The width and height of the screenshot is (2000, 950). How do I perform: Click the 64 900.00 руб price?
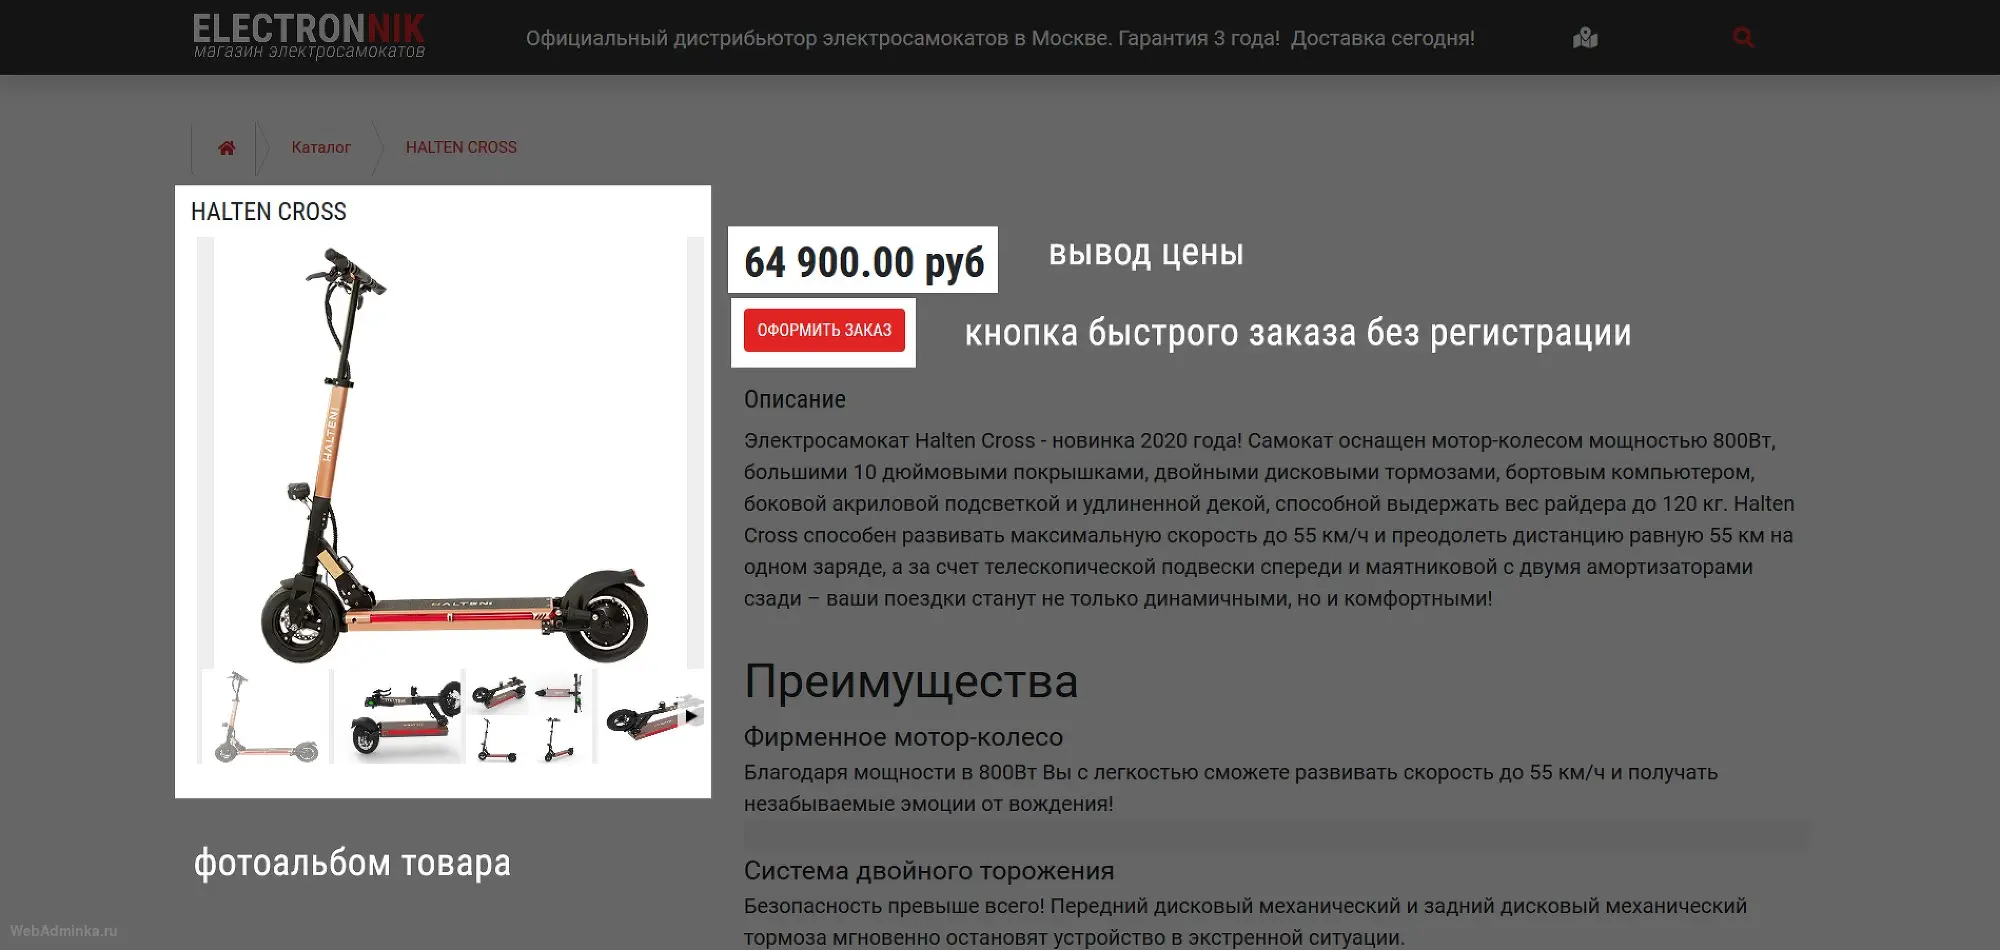point(864,262)
